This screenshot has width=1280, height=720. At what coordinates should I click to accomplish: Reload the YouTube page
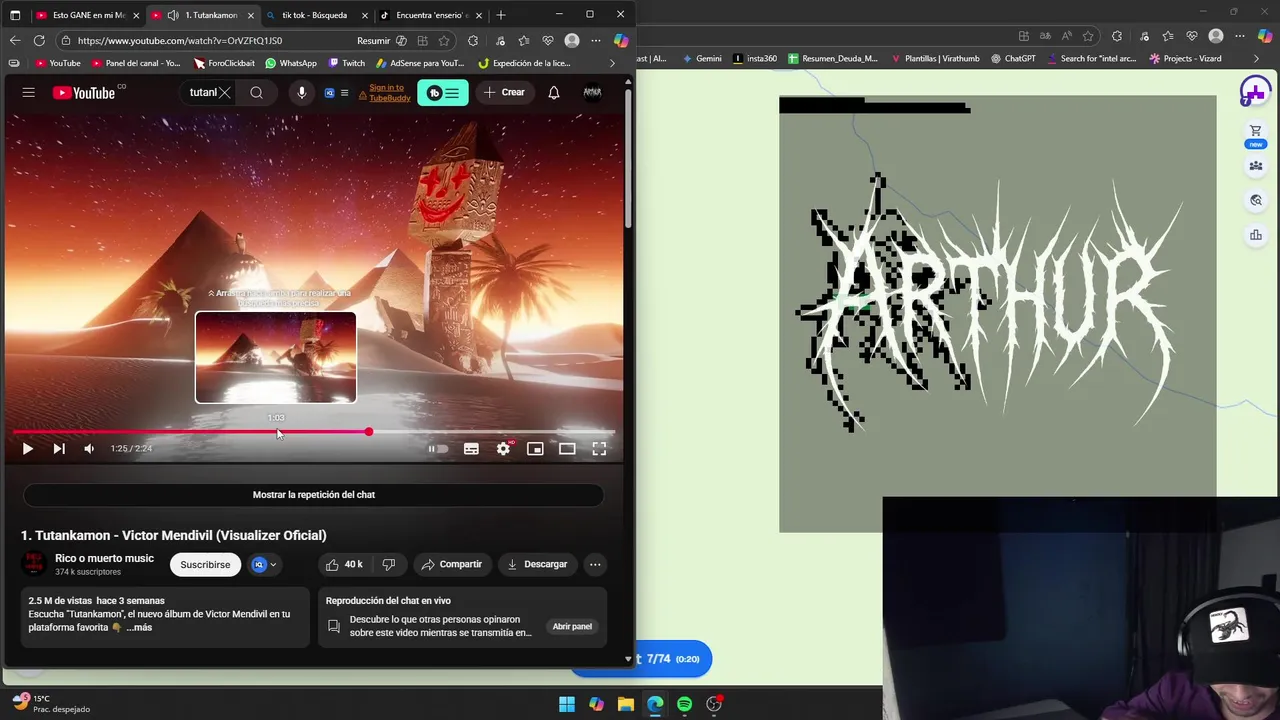click(x=39, y=41)
